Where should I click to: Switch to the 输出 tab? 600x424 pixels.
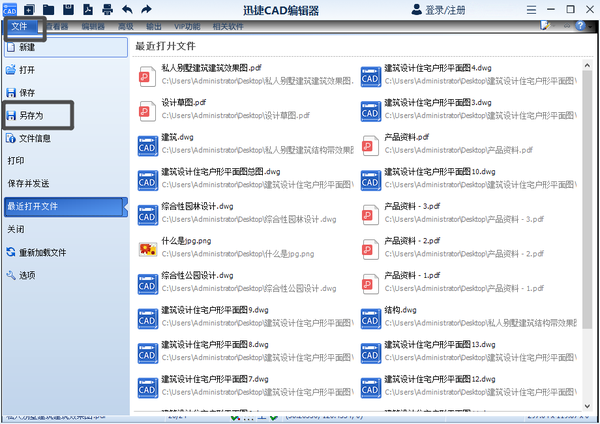click(153, 26)
